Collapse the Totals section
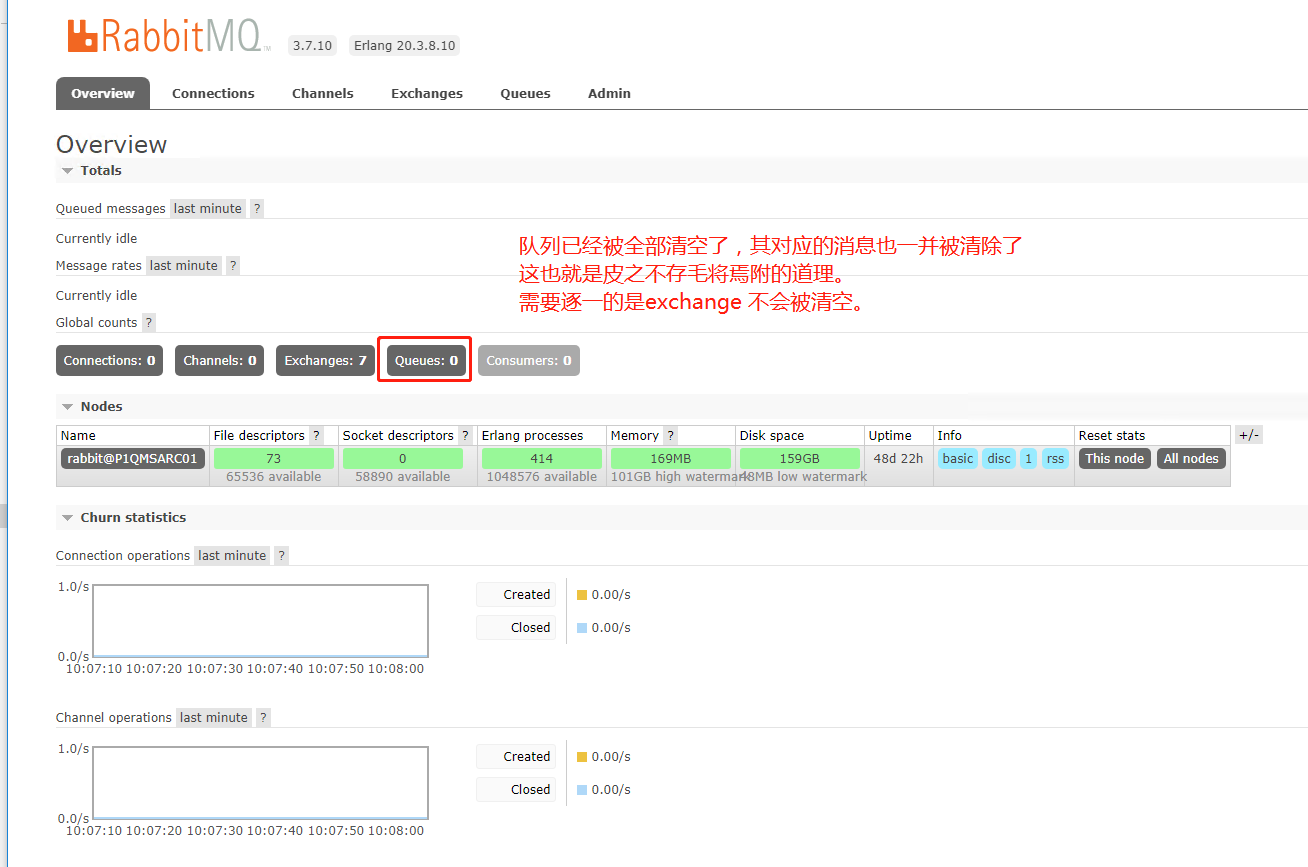Image resolution: width=1308 pixels, height=867 pixels. (67, 170)
